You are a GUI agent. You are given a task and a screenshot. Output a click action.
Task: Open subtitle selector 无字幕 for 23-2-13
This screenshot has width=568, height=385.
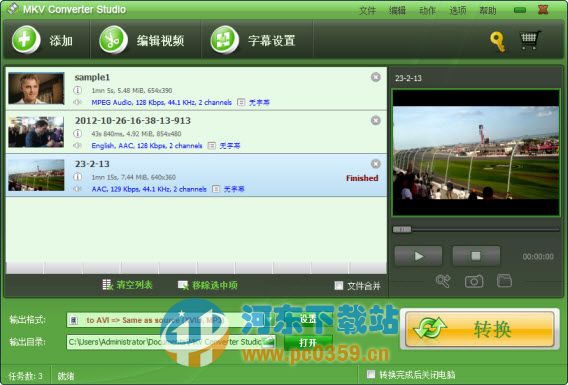coord(234,189)
